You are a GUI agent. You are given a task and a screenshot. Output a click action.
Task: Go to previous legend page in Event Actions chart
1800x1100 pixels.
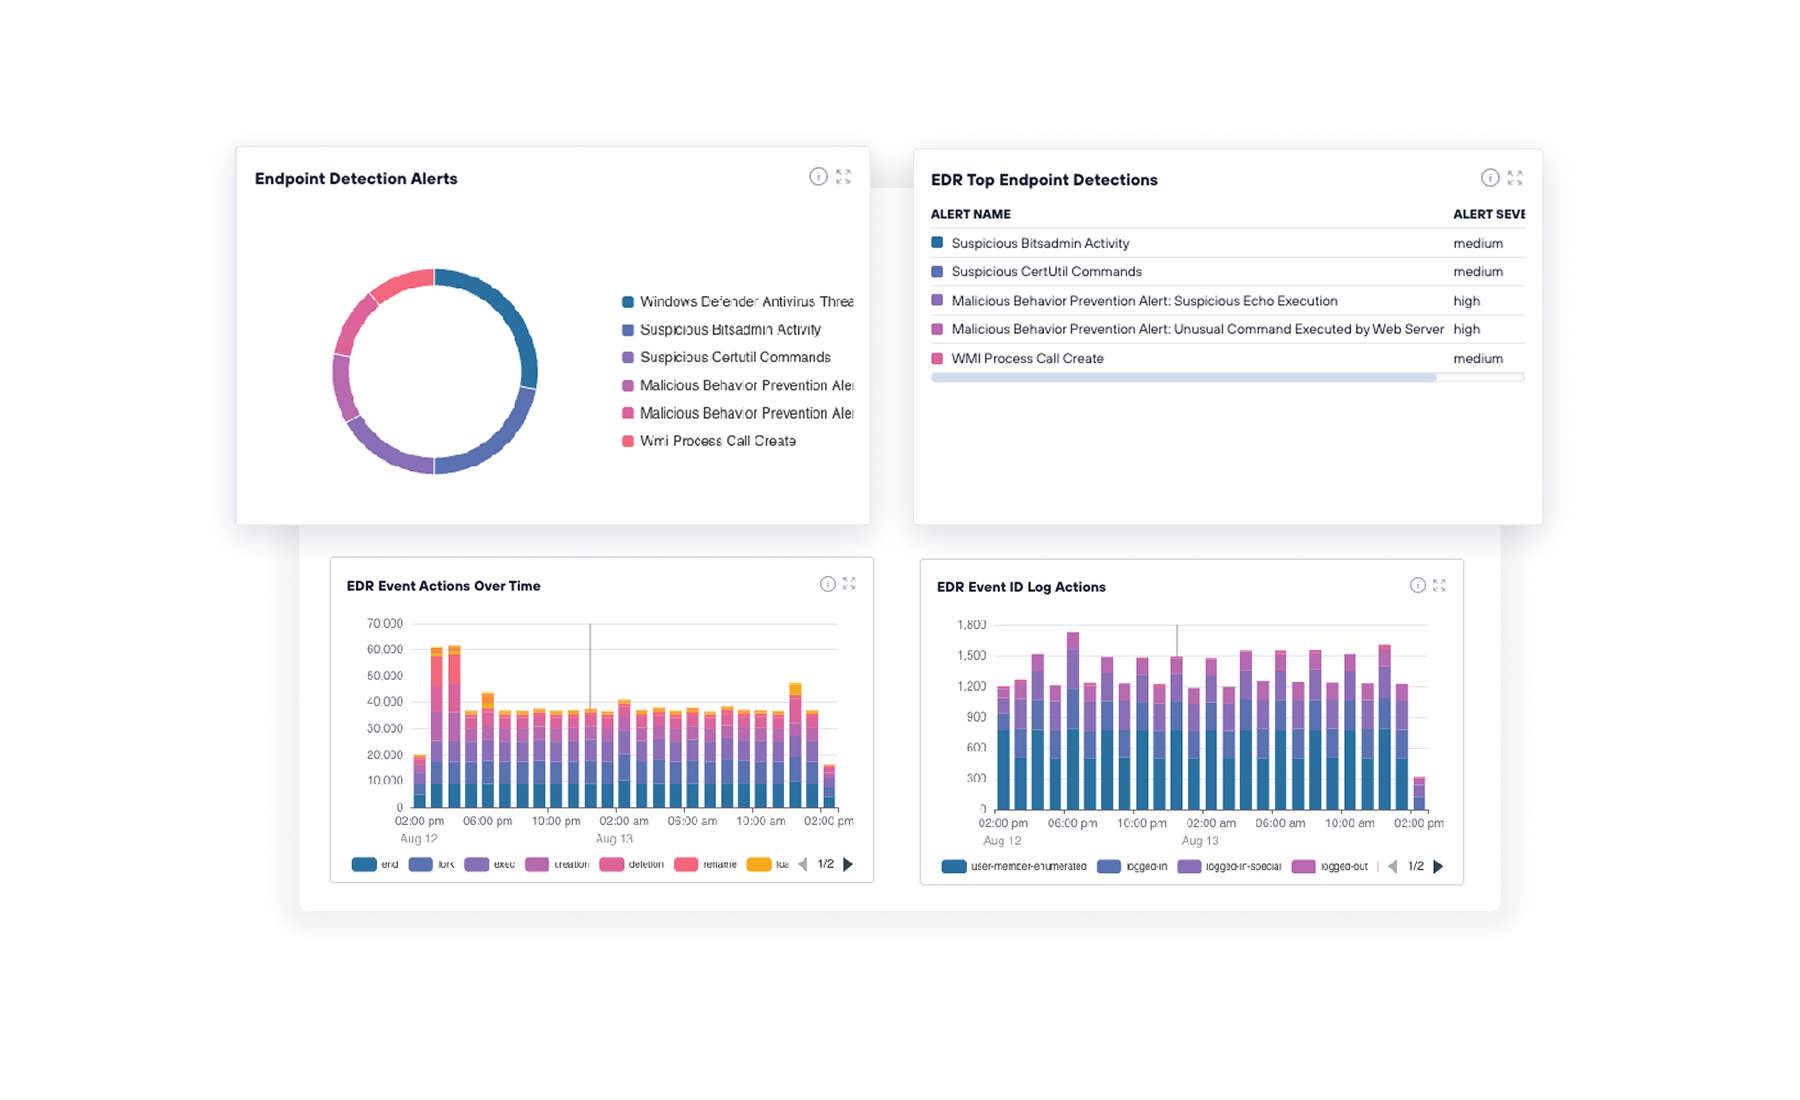point(802,864)
